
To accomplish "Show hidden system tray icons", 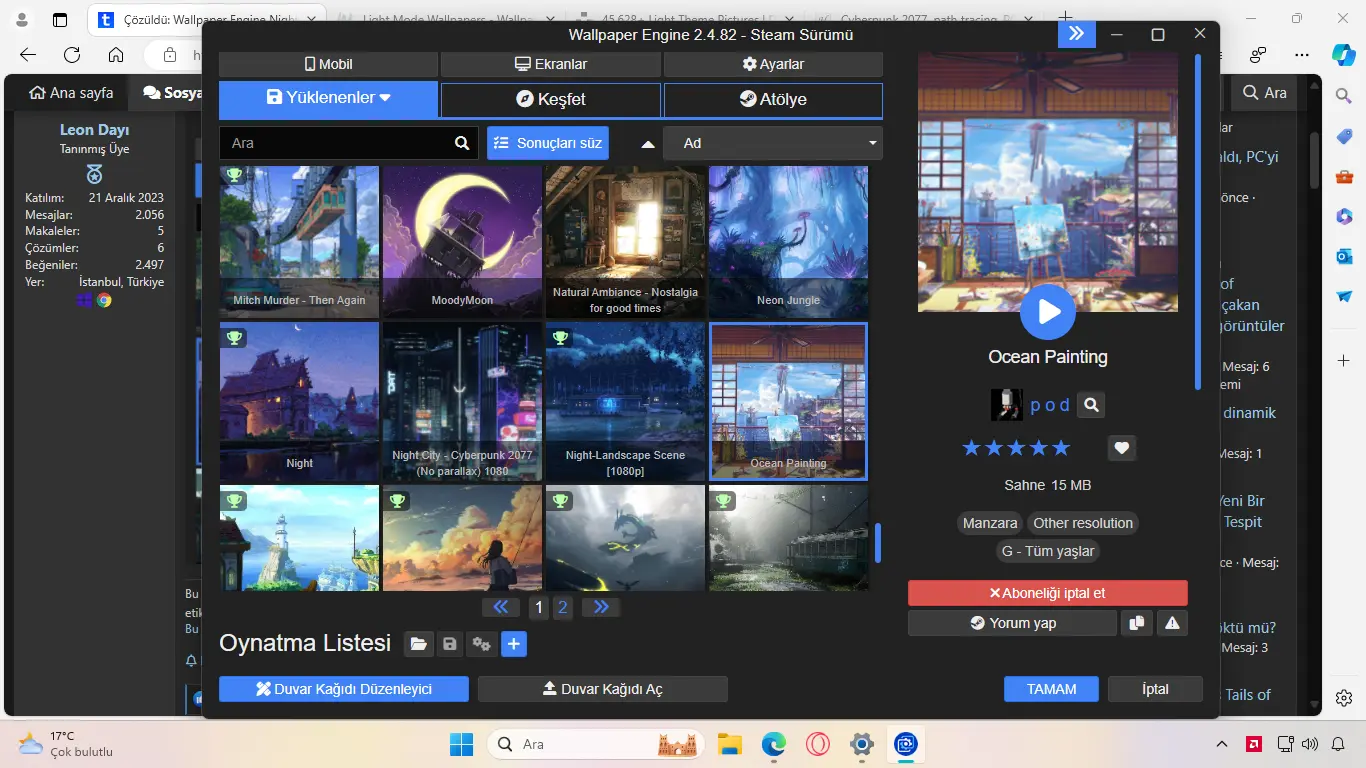I will tap(1222, 744).
